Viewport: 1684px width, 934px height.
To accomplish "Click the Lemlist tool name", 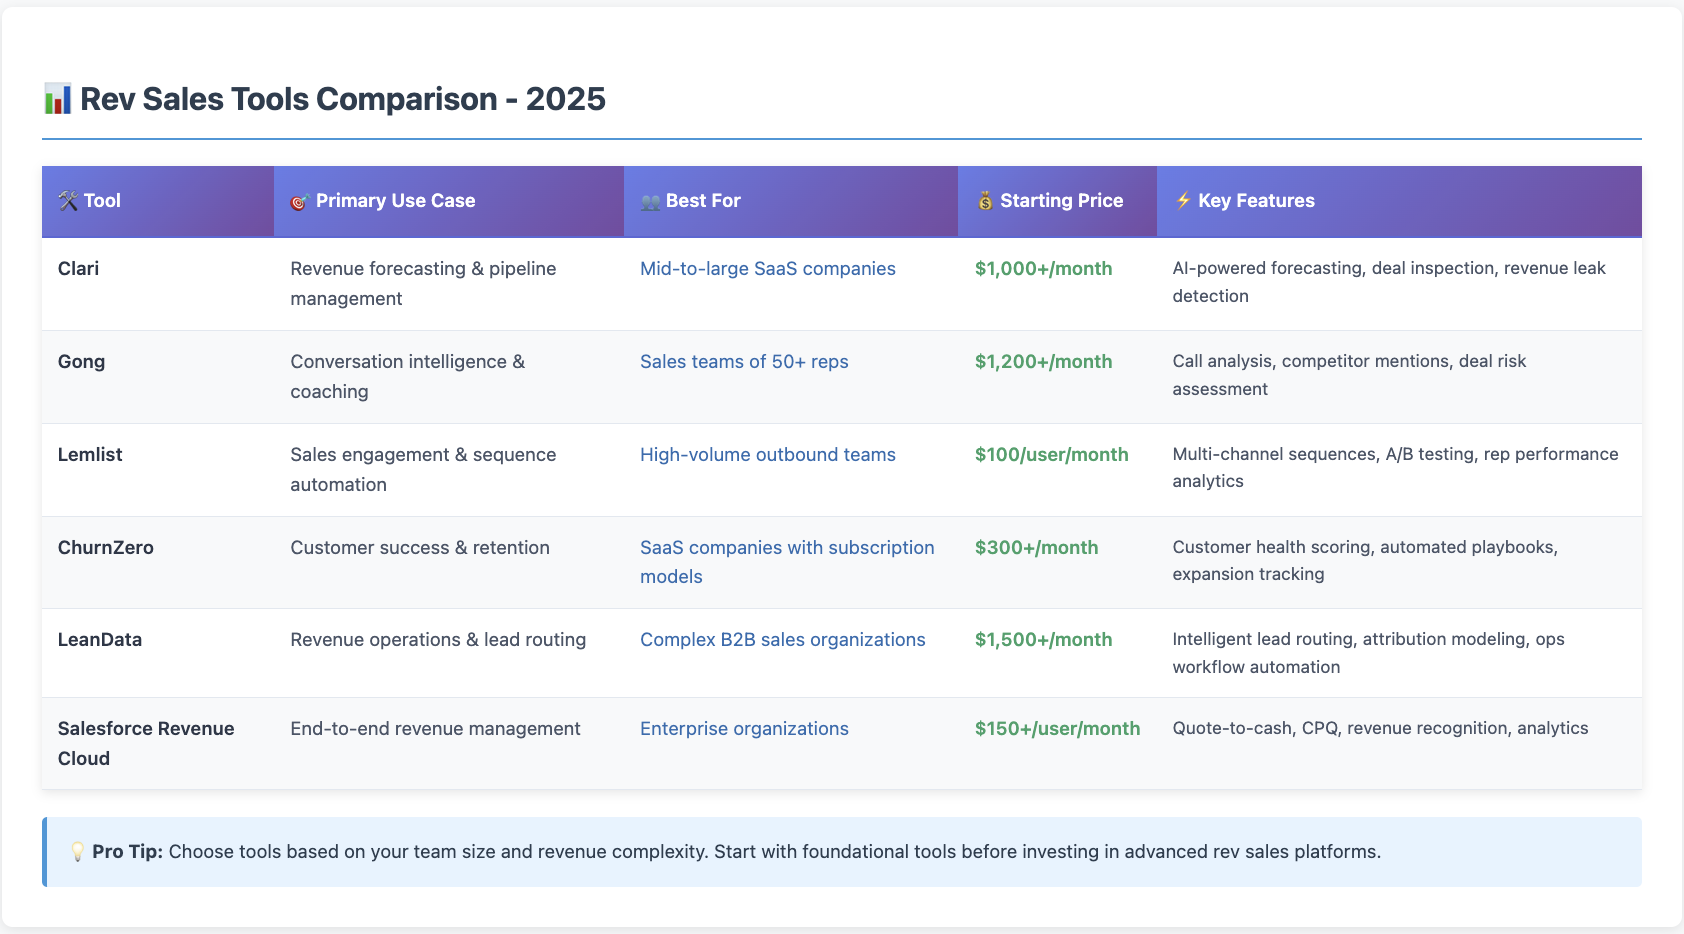I will pyautogui.click(x=90, y=455).
